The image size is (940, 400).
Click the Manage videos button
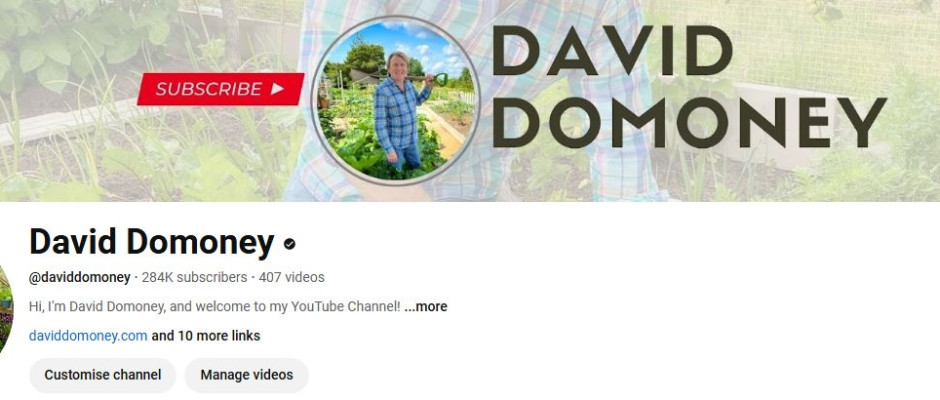point(246,375)
